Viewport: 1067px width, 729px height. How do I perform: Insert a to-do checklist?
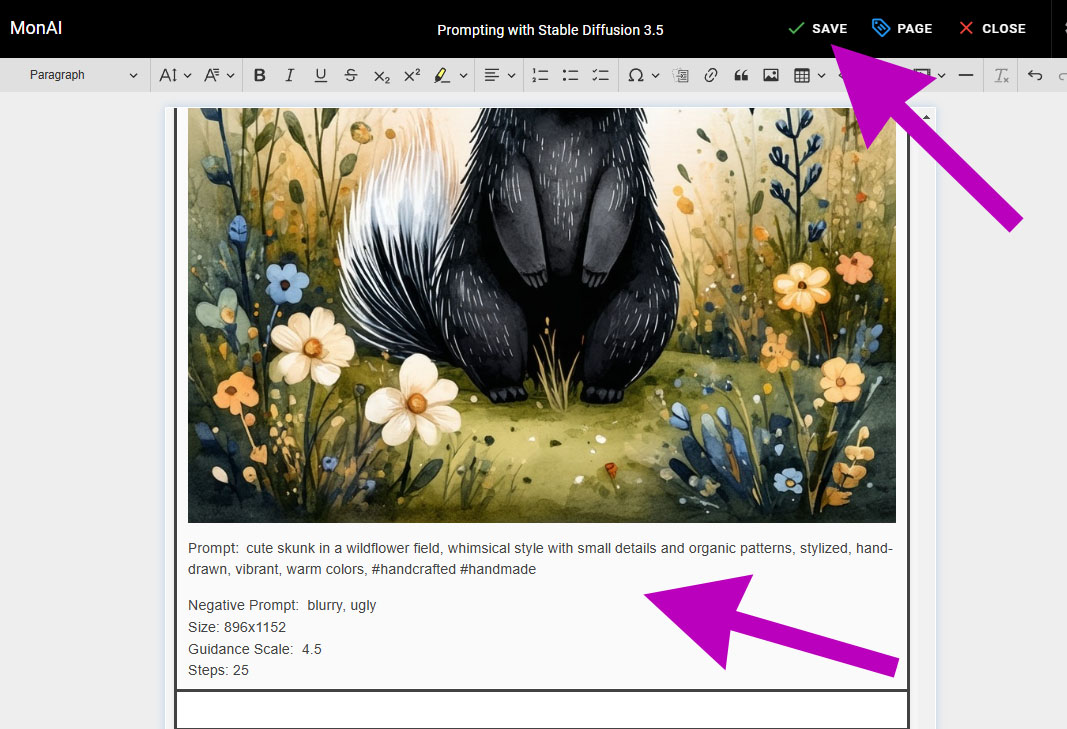[x=601, y=75]
